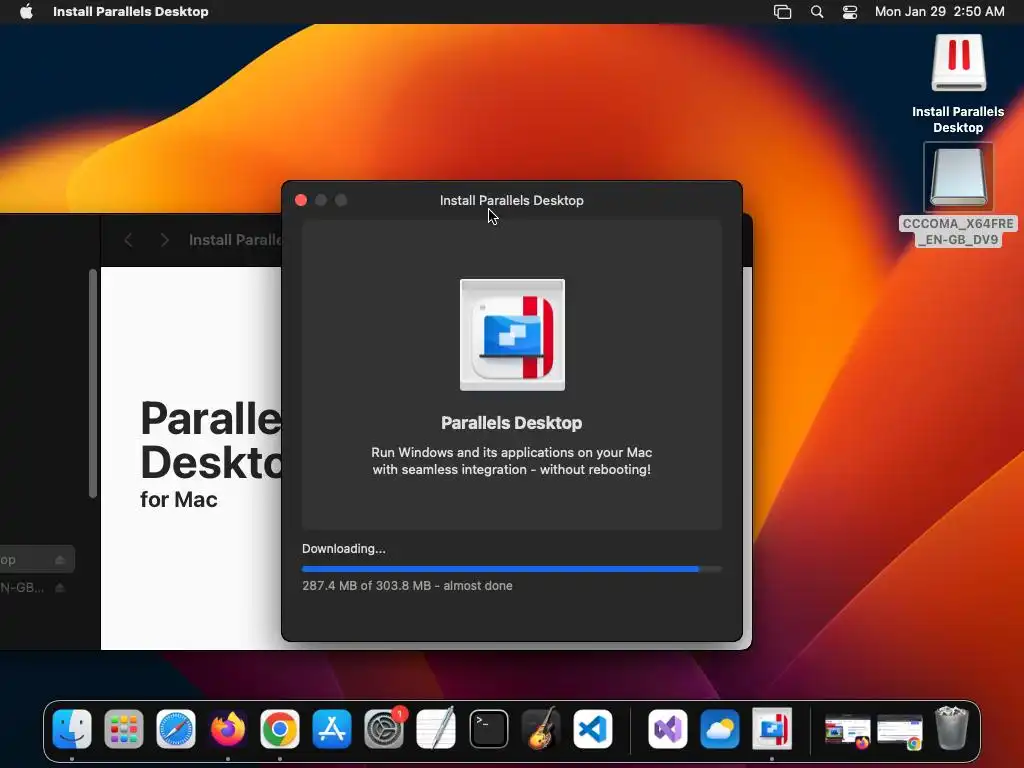Go forward in the Finder window
This screenshot has height=768, width=1024.
click(165, 240)
